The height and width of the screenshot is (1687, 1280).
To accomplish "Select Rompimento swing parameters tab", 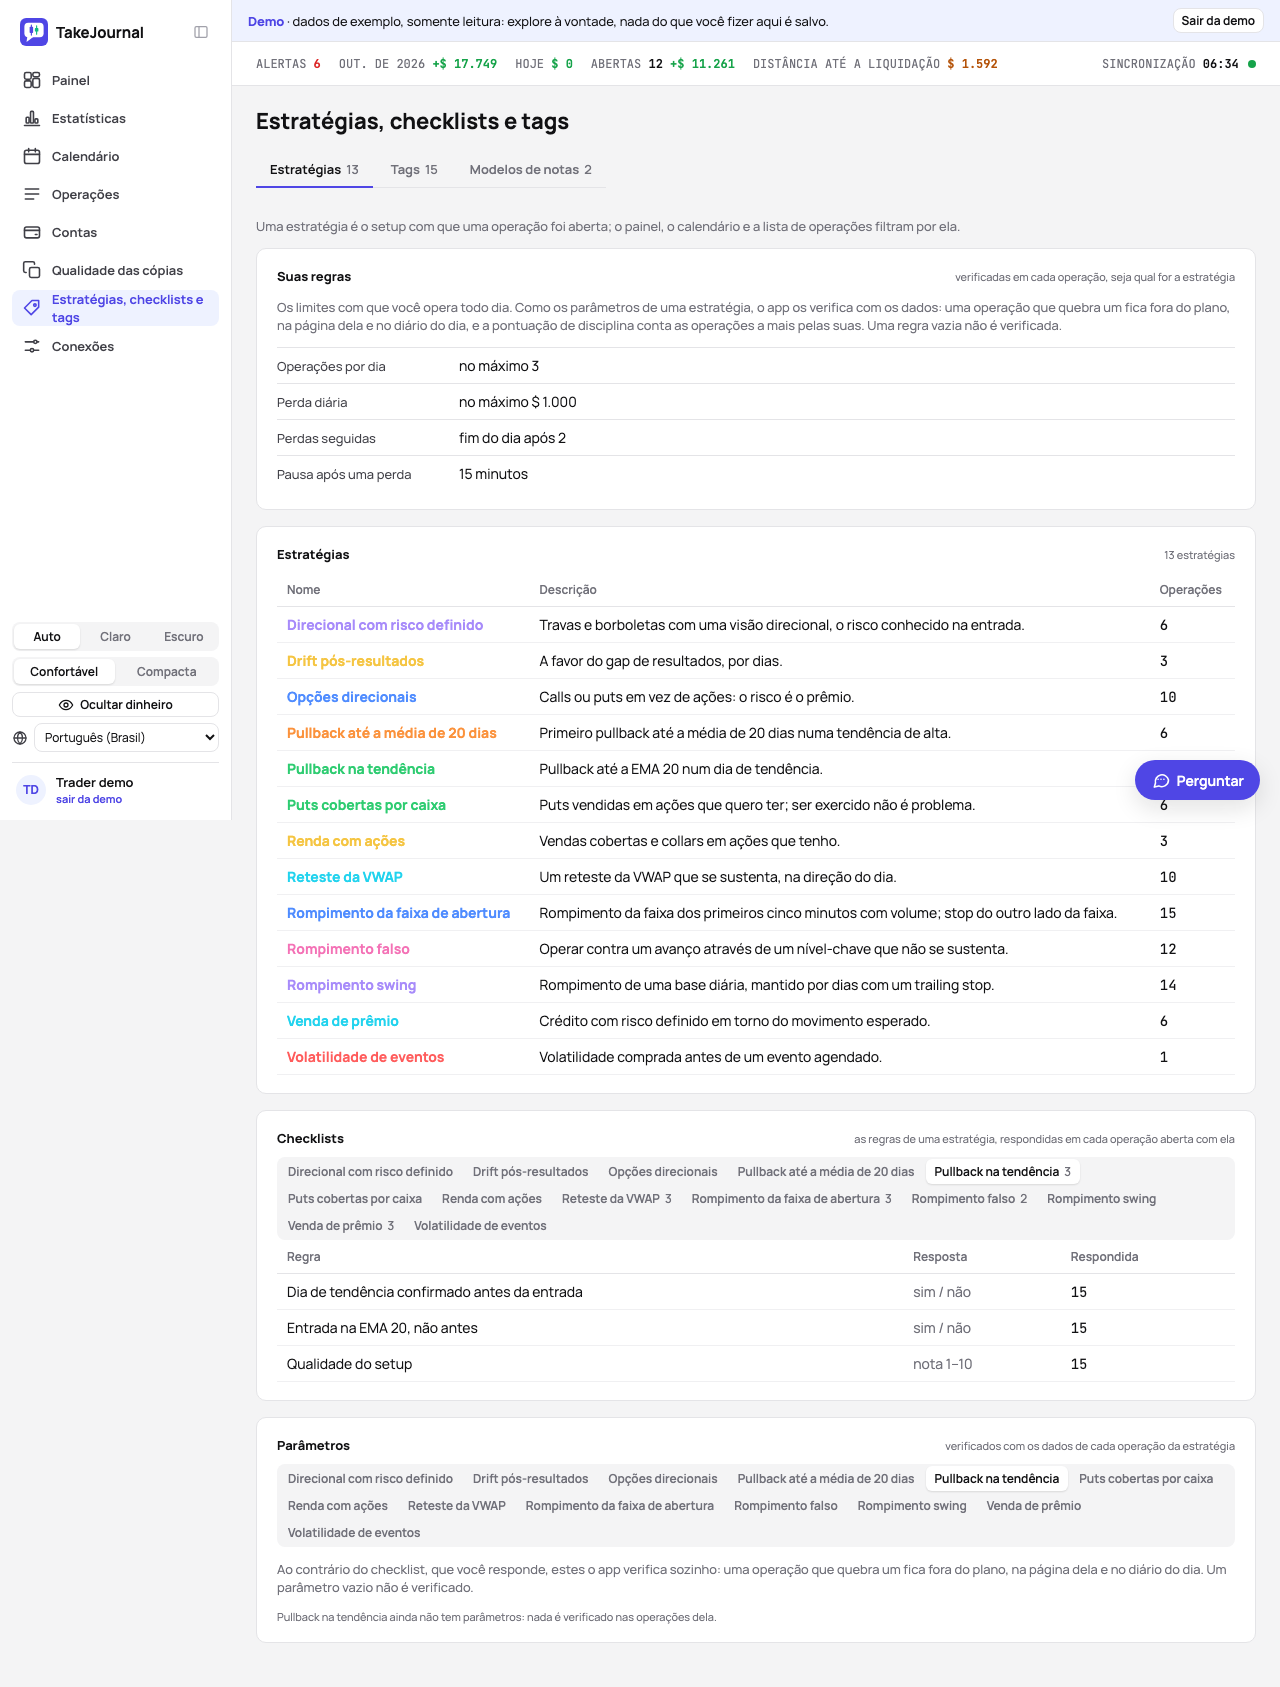I will pos(912,1506).
